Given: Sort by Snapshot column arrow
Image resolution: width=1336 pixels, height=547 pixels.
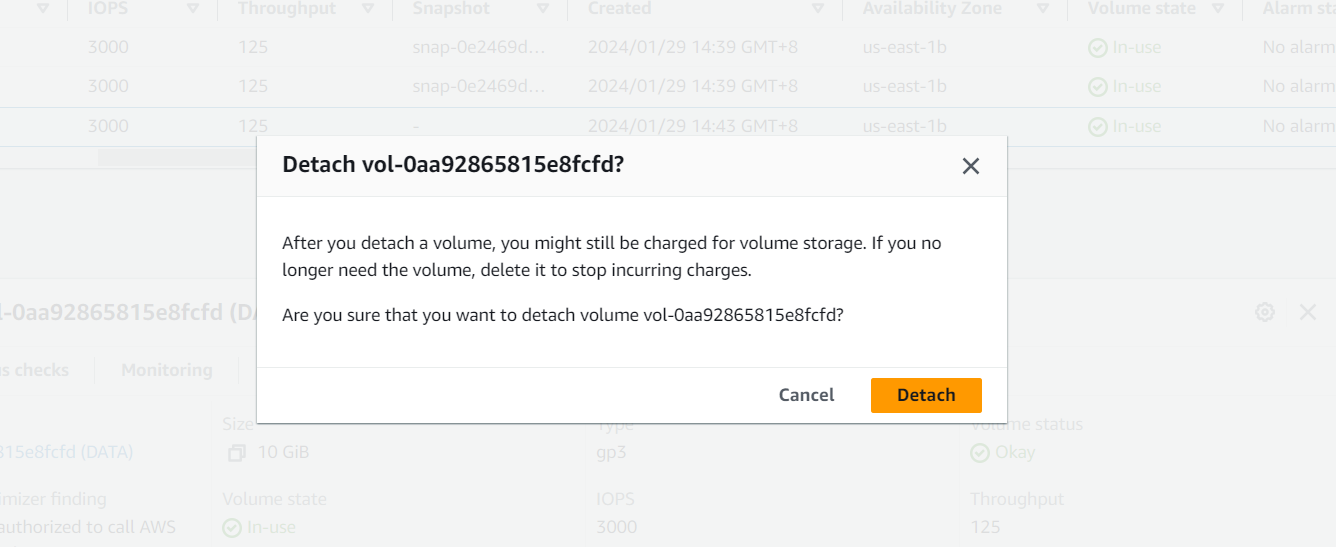Looking at the screenshot, I should tap(542, 8).
